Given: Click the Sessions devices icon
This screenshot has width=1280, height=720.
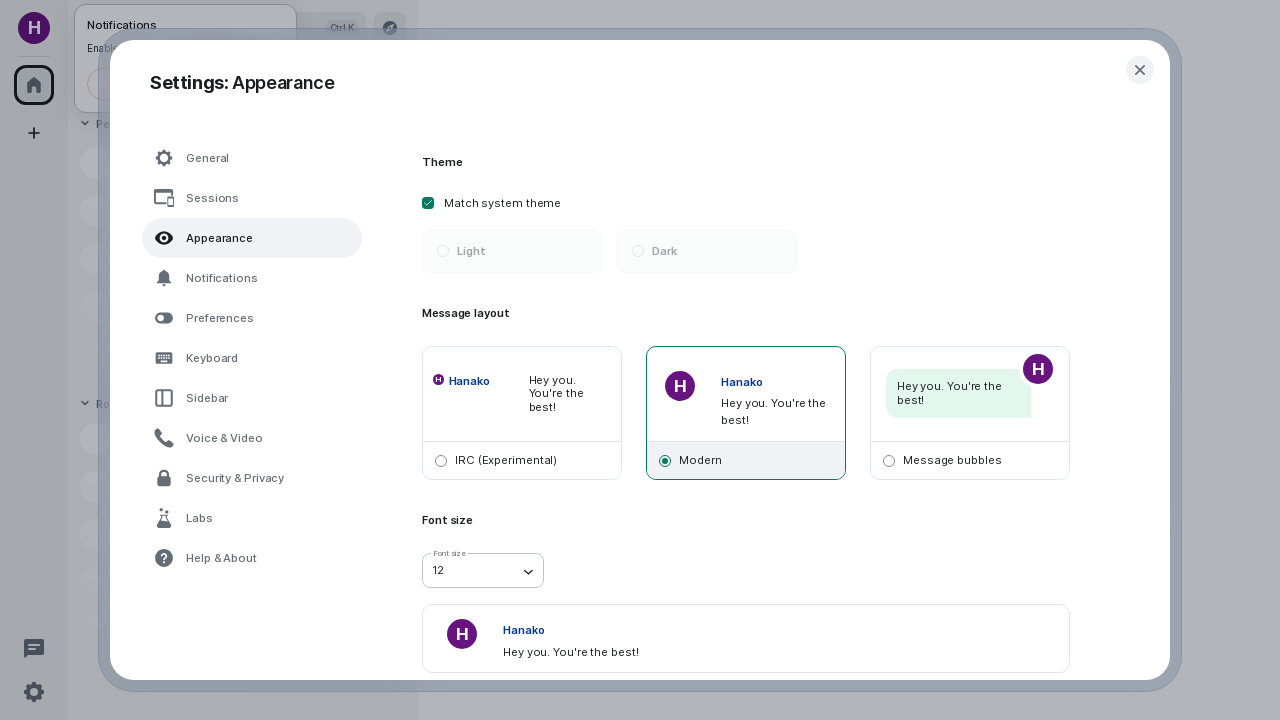Looking at the screenshot, I should click(x=164, y=198).
